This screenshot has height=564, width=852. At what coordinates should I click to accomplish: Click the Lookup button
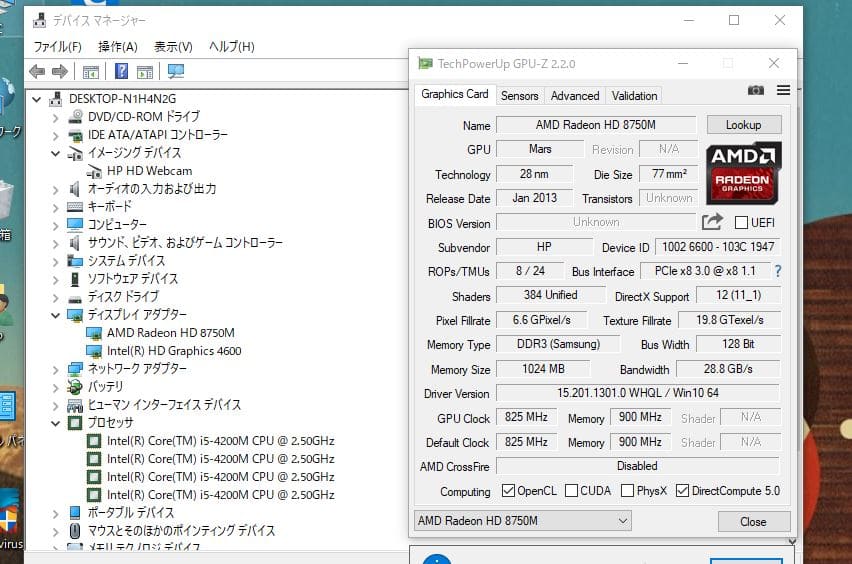tap(744, 125)
